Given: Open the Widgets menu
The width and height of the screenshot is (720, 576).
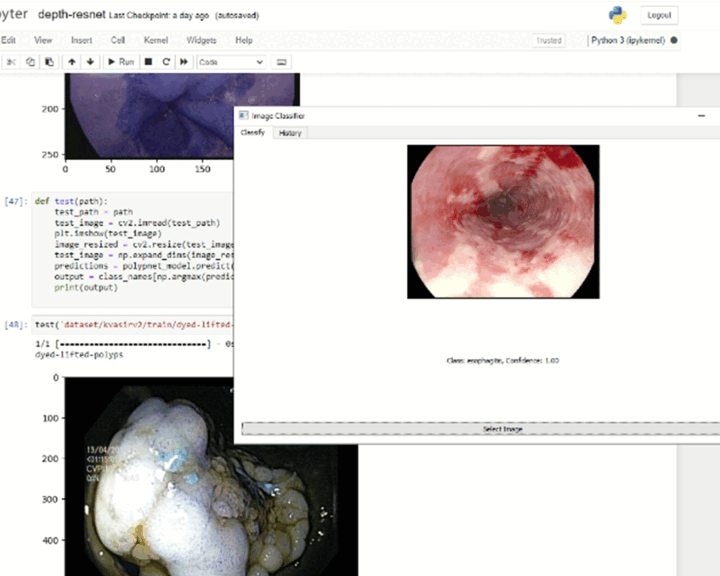Looking at the screenshot, I should pyautogui.click(x=200, y=40).
